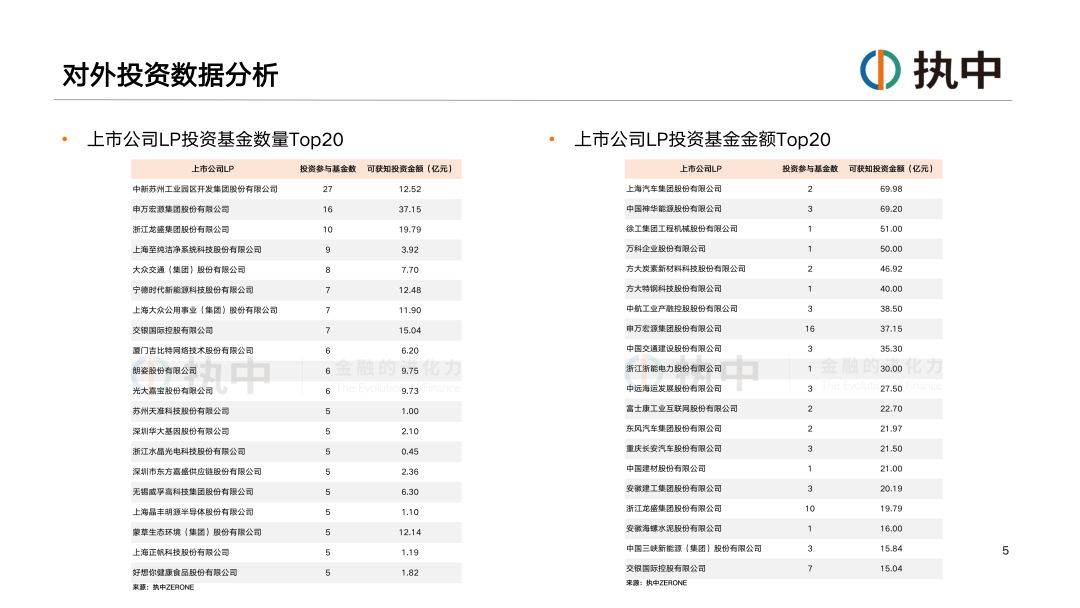
Task: Select heading 上市公司LP投资基金金额Top20
Action: (x=702, y=139)
